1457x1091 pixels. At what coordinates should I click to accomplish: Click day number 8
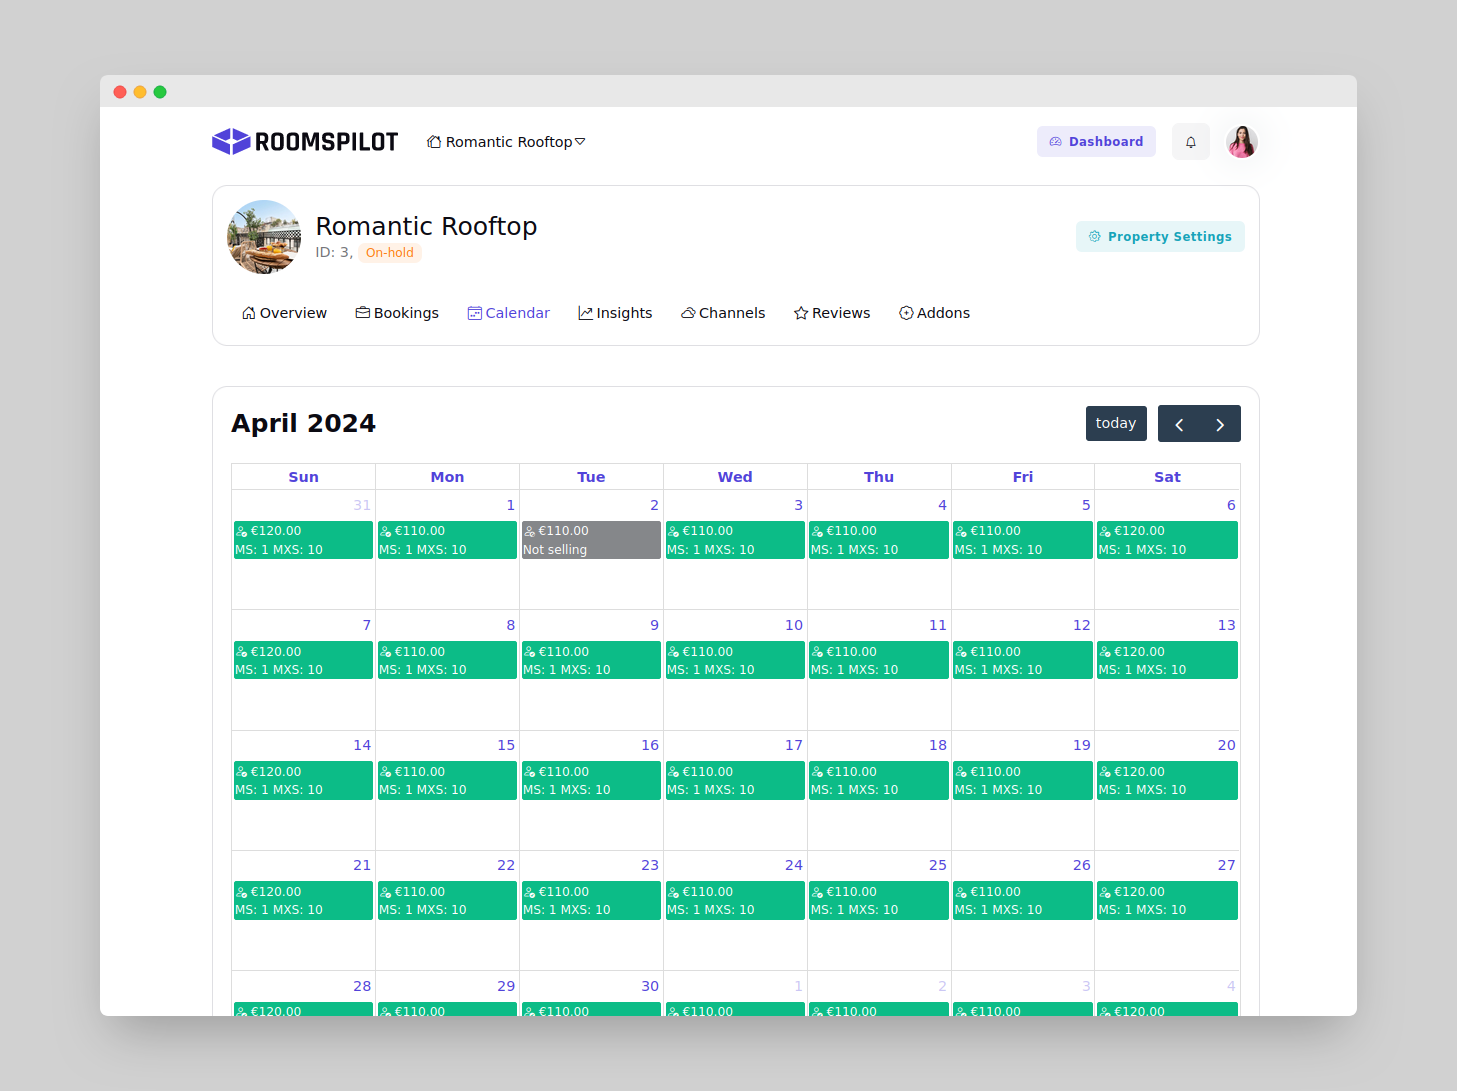click(510, 625)
